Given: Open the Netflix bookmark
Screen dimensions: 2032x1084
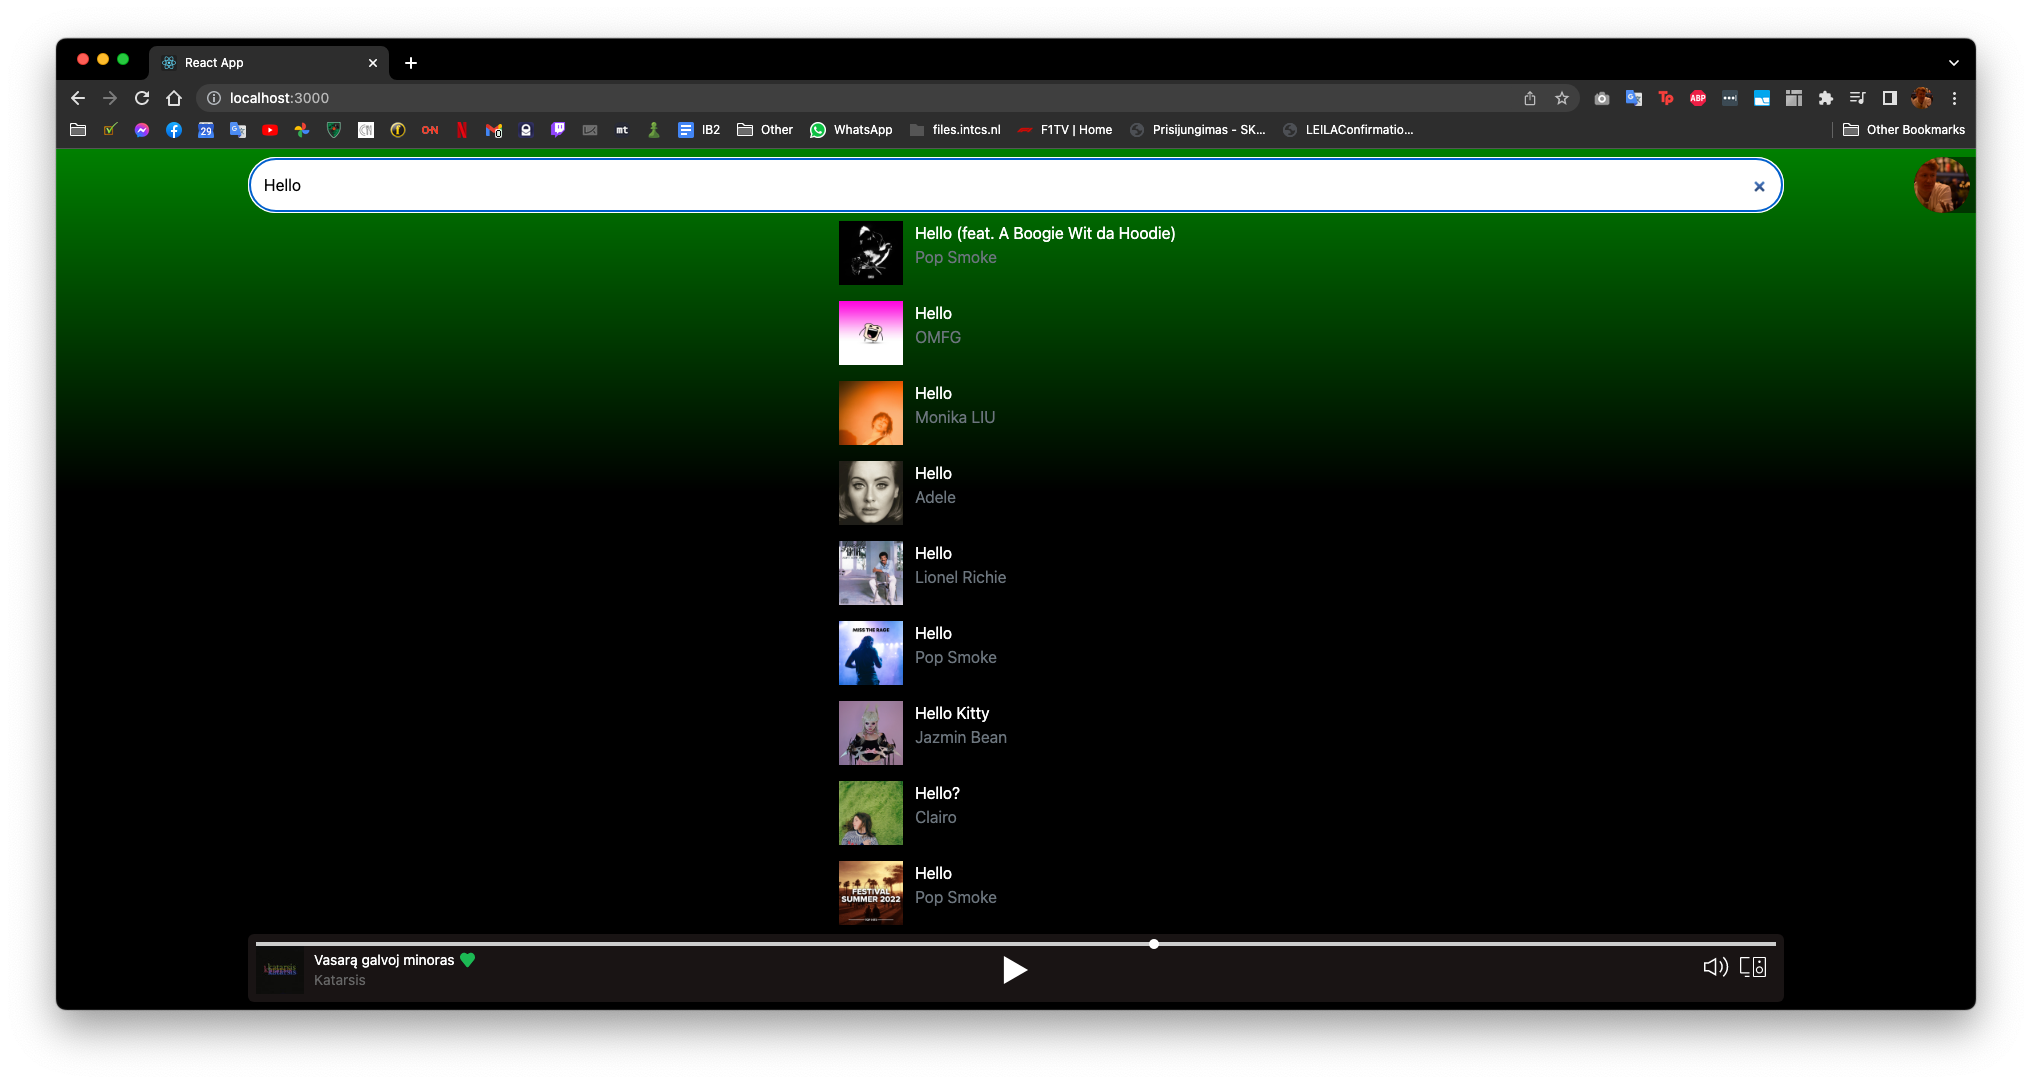Looking at the screenshot, I should pyautogui.click(x=462, y=130).
